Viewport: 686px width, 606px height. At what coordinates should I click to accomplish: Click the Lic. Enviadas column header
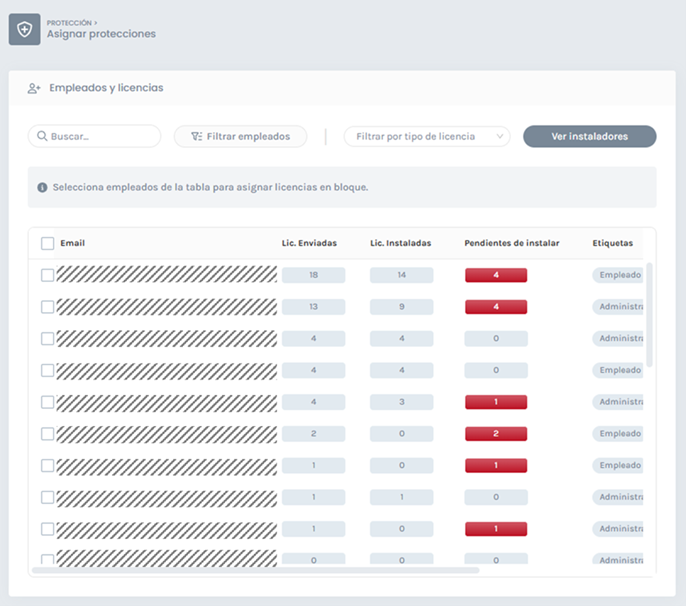point(309,243)
